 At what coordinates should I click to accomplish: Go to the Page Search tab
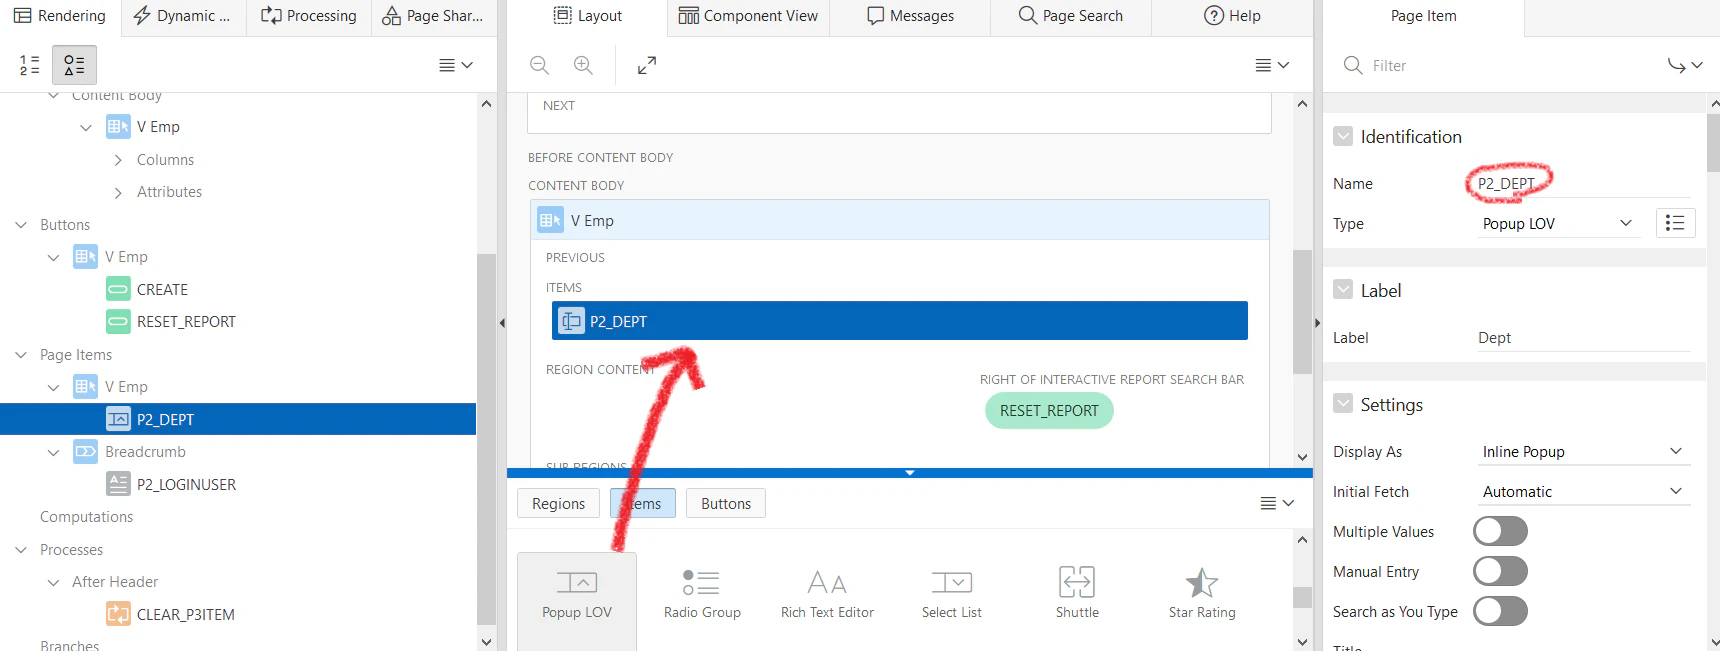click(1071, 17)
